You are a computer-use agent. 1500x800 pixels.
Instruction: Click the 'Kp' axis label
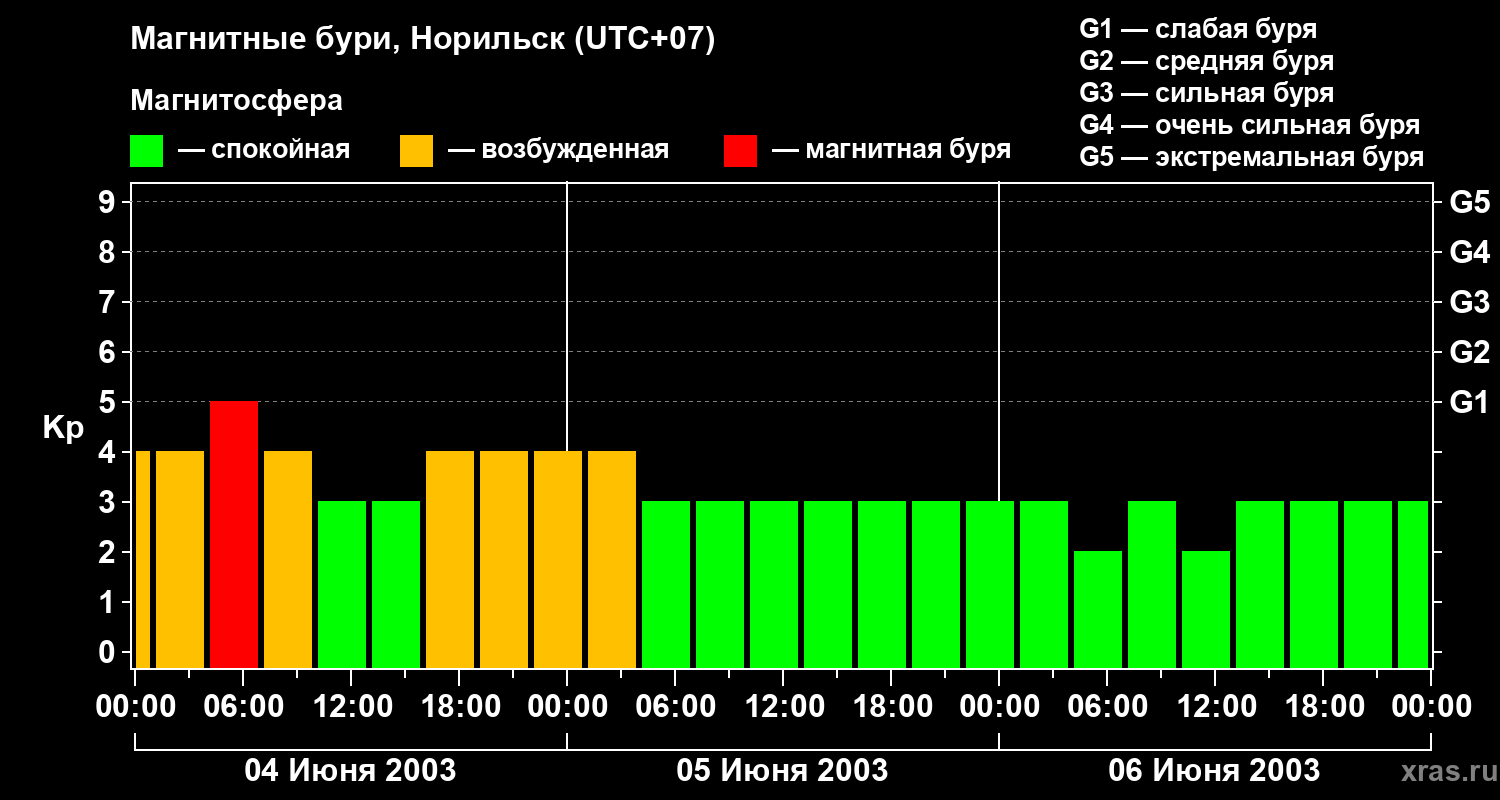click(63, 428)
